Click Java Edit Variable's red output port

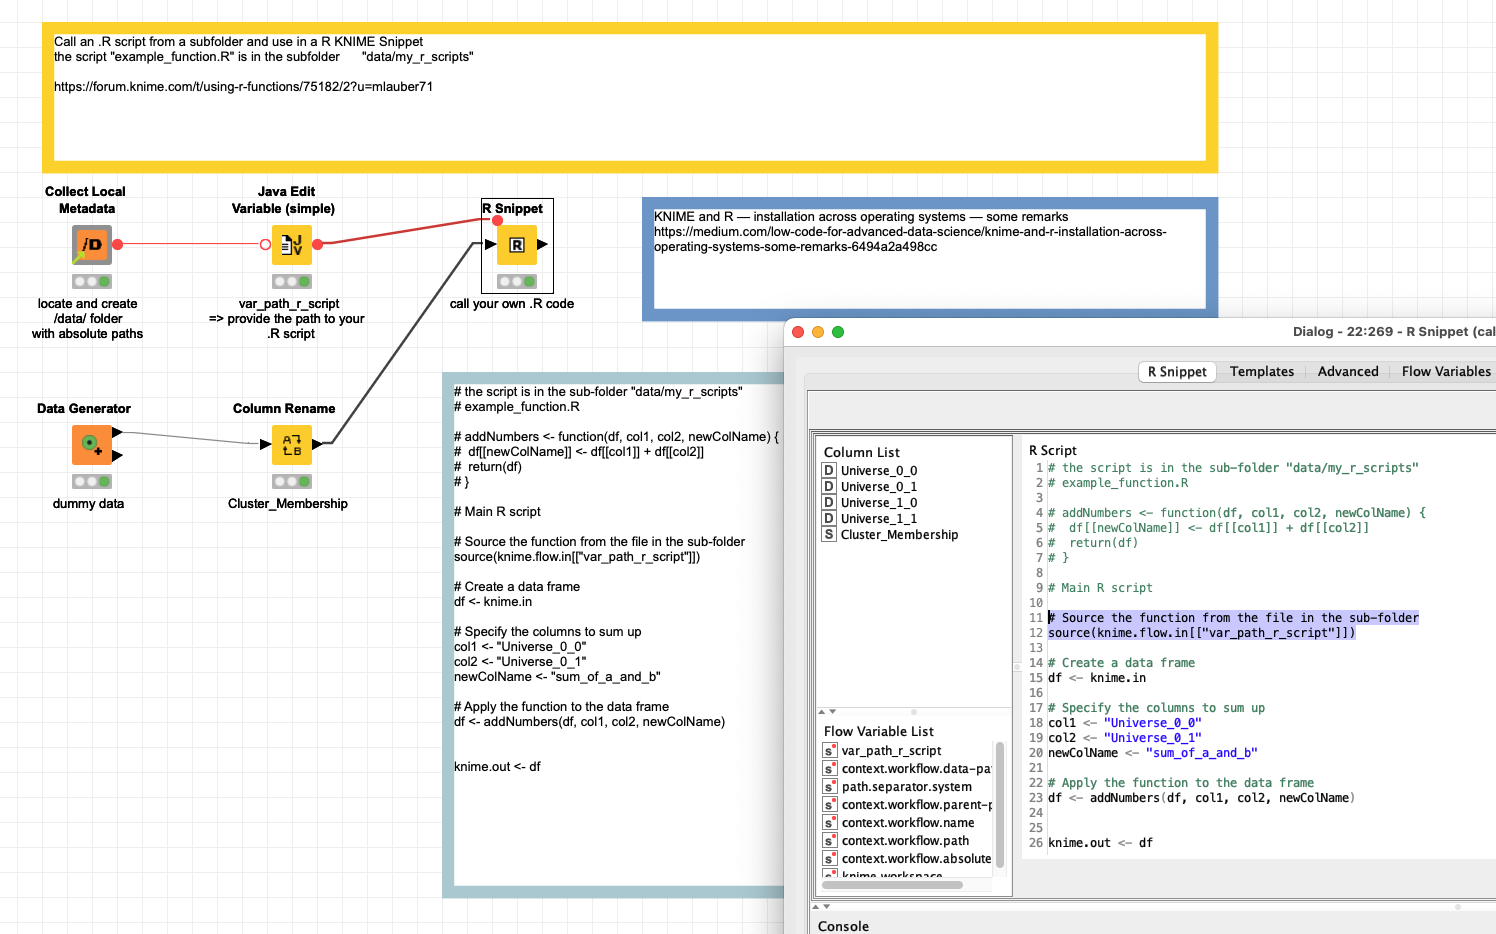pyautogui.click(x=318, y=244)
